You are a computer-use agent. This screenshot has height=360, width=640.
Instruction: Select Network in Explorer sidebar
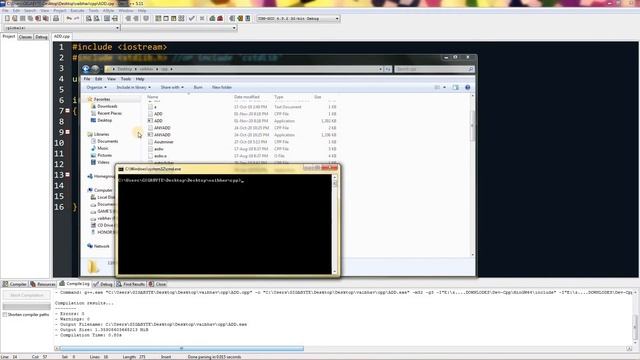coord(98,246)
